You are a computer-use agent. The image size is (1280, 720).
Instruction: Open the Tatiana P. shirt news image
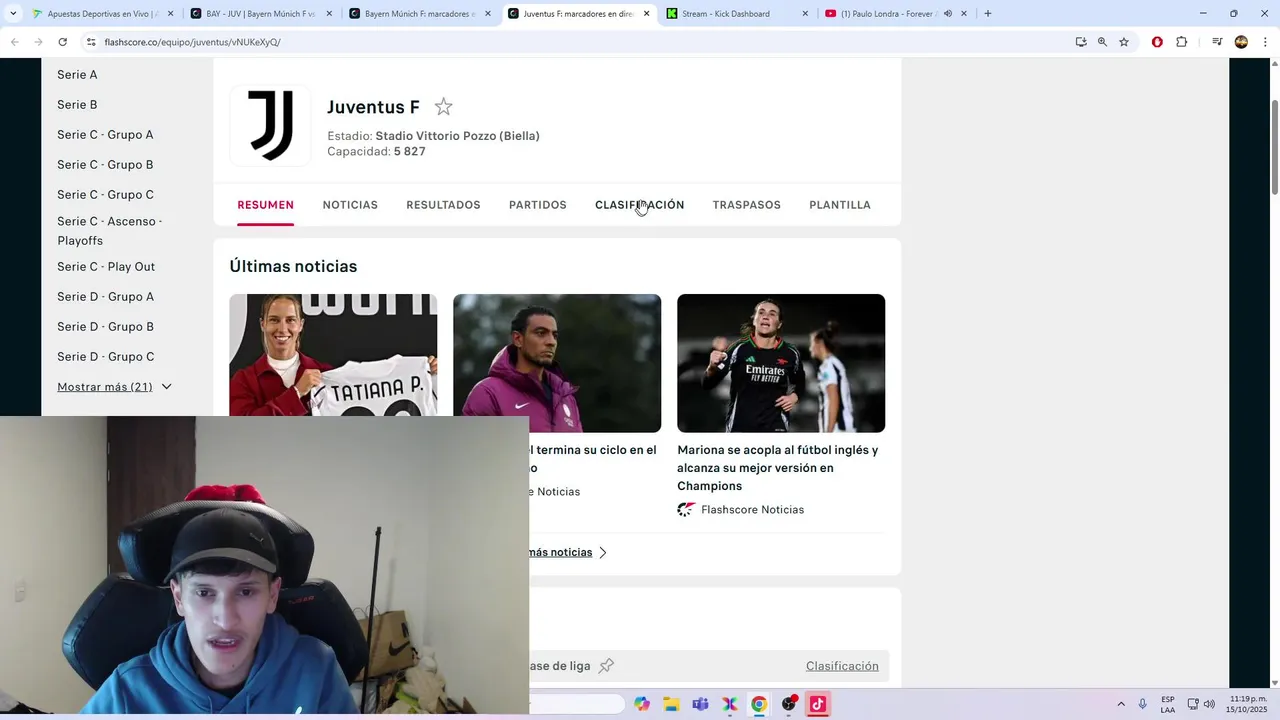333,355
